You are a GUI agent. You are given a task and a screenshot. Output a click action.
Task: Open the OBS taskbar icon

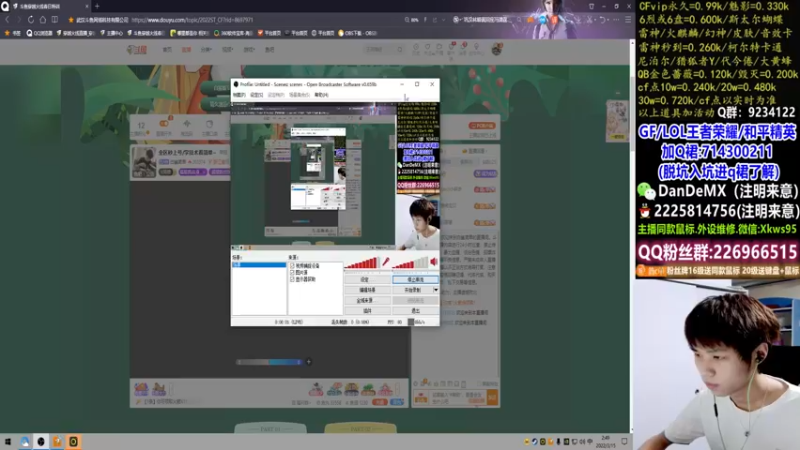pos(41,441)
